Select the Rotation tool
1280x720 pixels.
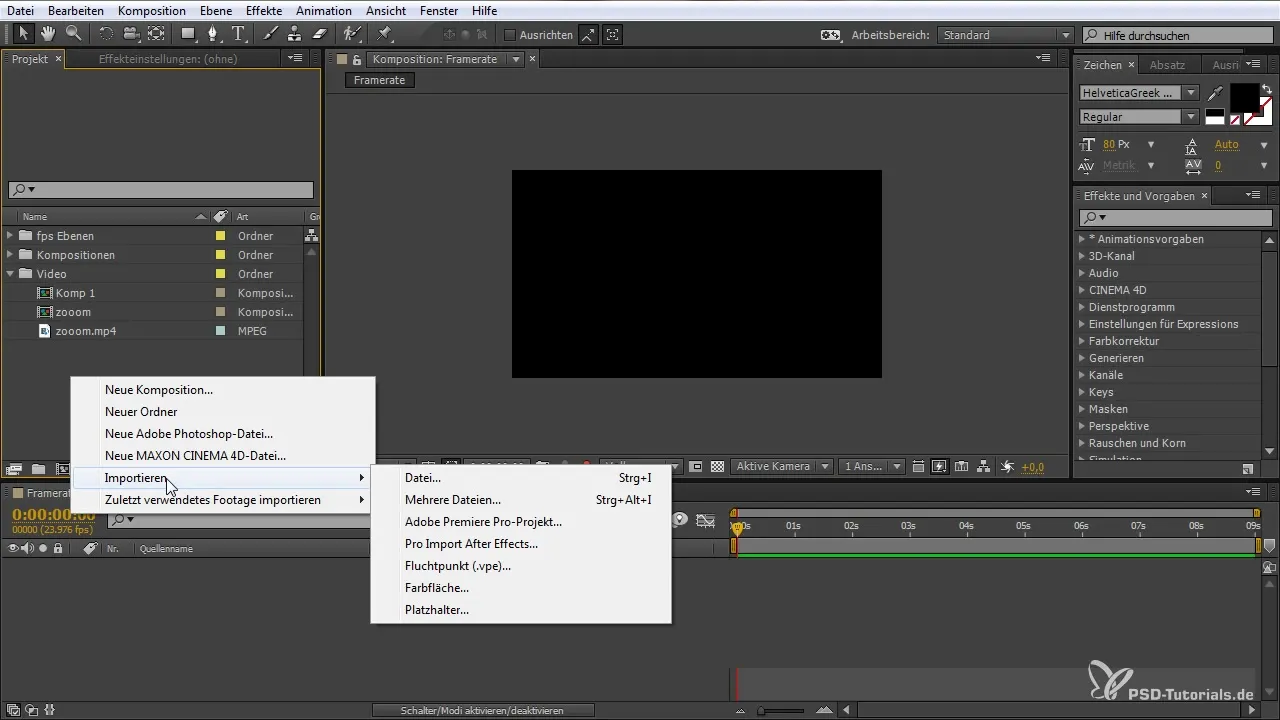[106, 34]
